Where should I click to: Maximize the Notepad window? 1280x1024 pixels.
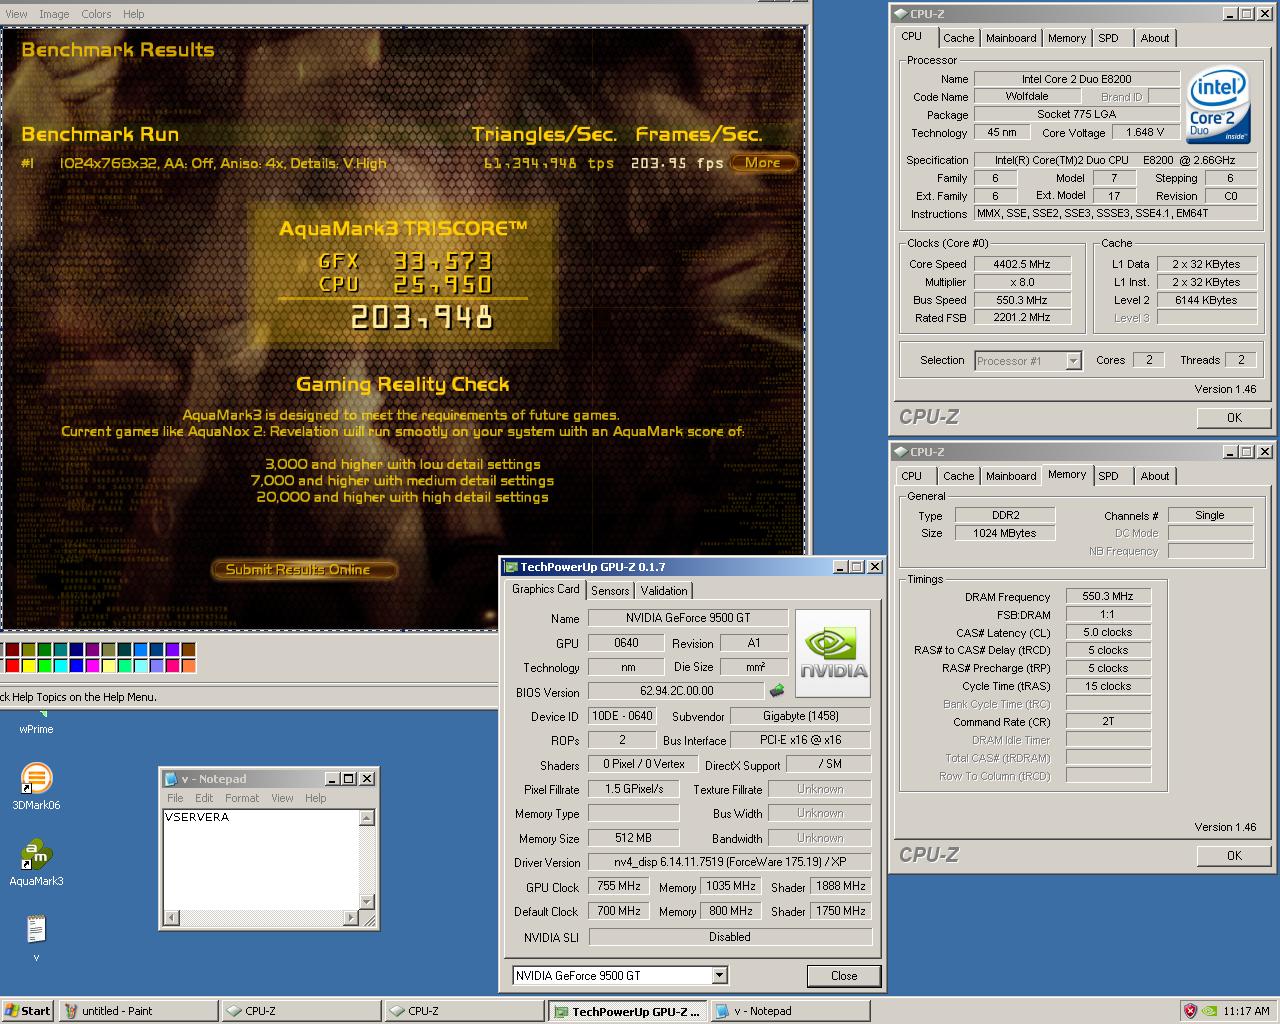(x=349, y=779)
